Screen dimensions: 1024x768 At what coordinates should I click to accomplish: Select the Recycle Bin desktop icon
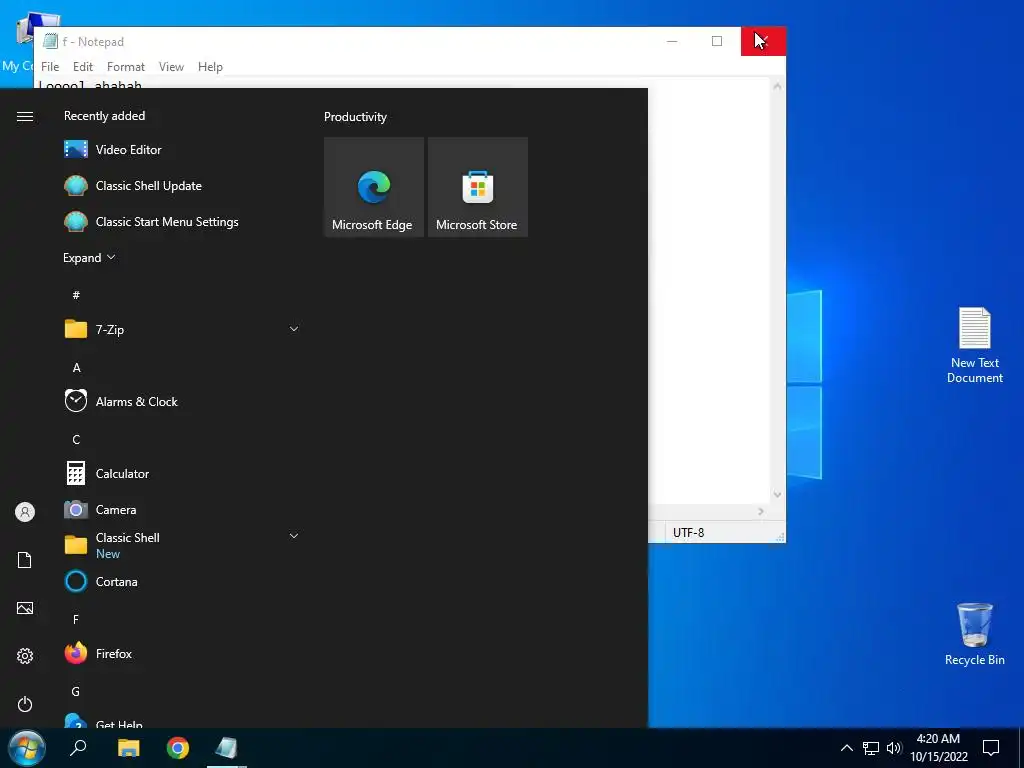pos(974,634)
